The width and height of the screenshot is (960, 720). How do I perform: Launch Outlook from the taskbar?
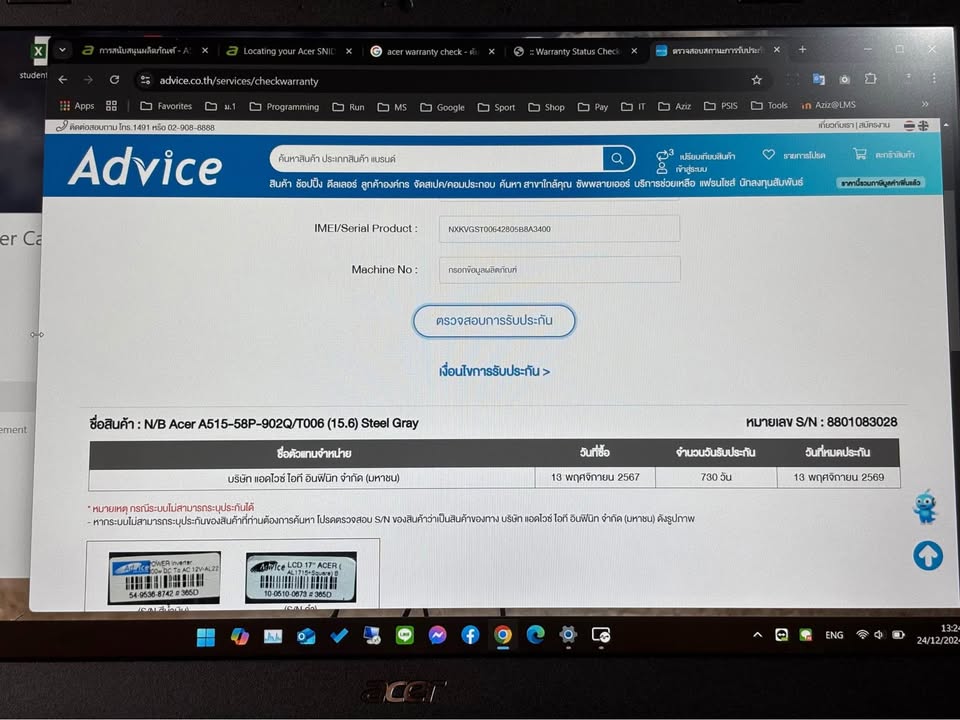pyautogui.click(x=306, y=637)
